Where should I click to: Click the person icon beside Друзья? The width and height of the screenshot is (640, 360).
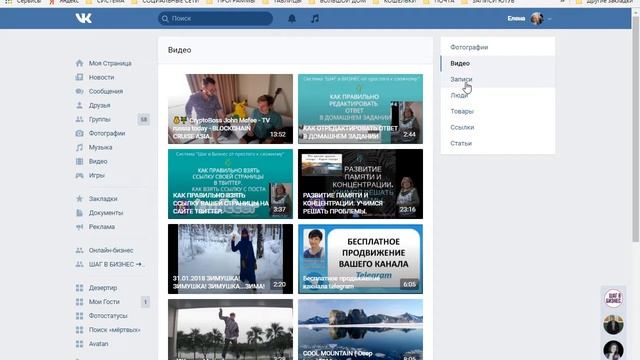tap(79, 105)
